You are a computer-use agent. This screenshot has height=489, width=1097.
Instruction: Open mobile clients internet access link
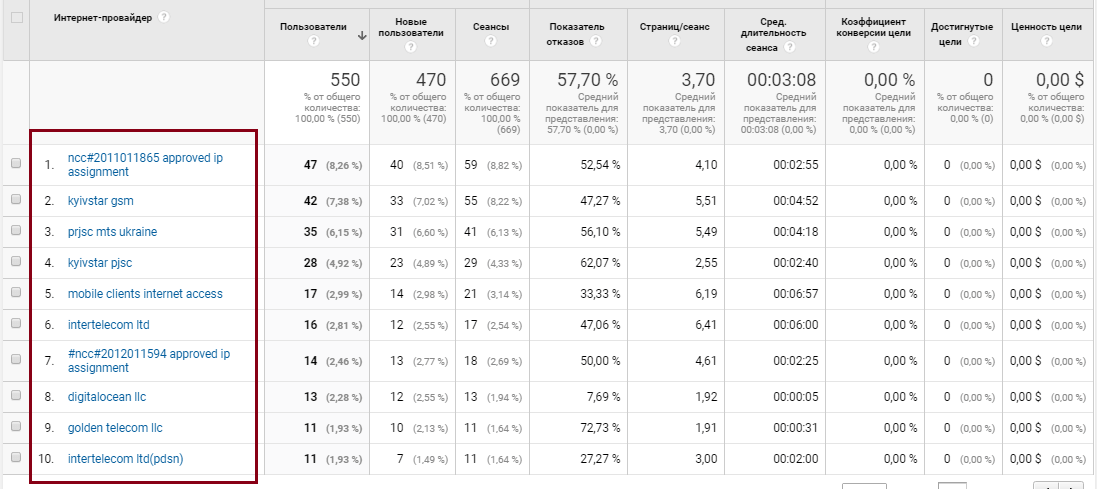pos(145,294)
